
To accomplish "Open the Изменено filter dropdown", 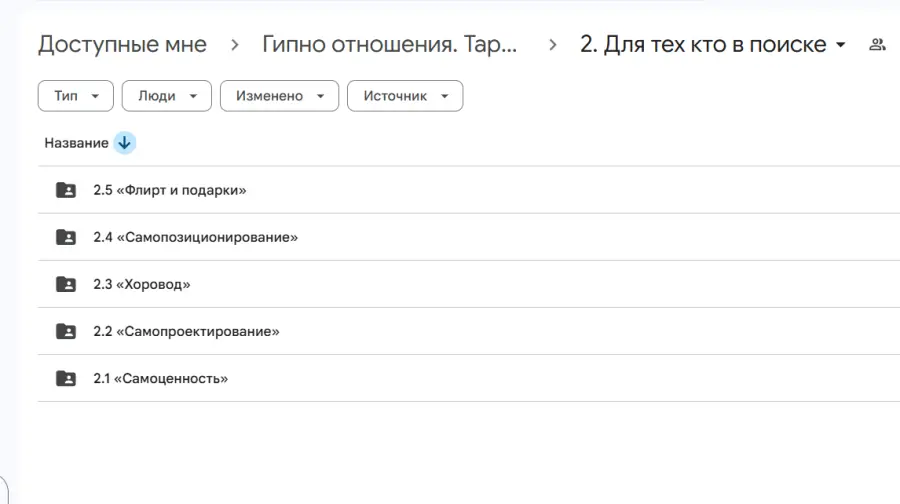I will 280,96.
